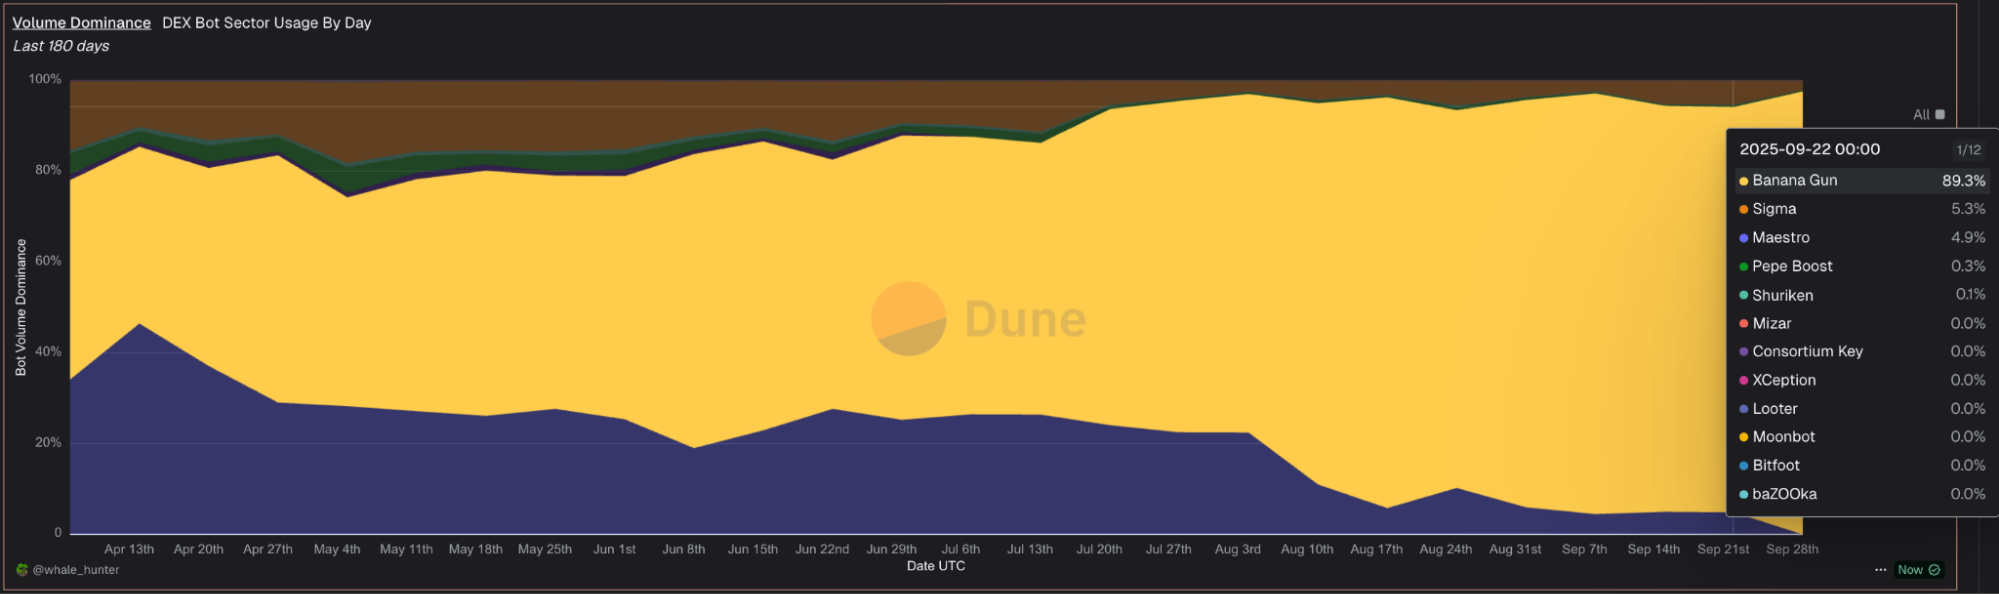
Task: Click the 1/12 page indicator in tooltip
Action: (1969, 150)
